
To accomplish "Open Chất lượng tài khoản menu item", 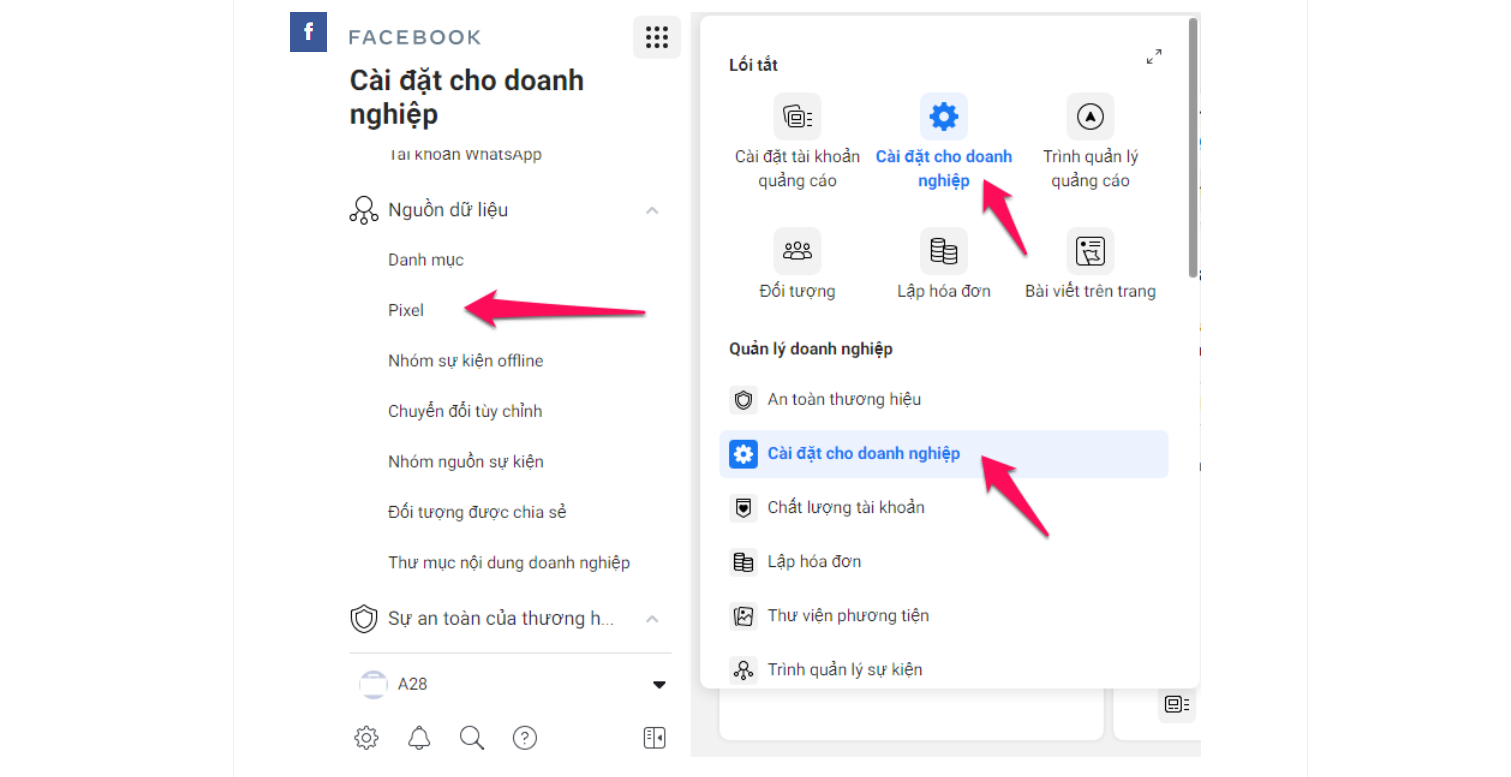I will pos(845,508).
